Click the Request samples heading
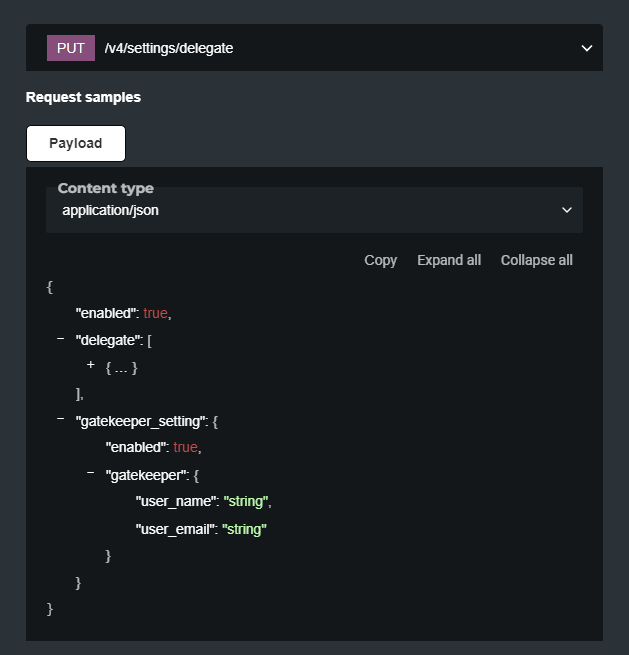 (x=83, y=97)
